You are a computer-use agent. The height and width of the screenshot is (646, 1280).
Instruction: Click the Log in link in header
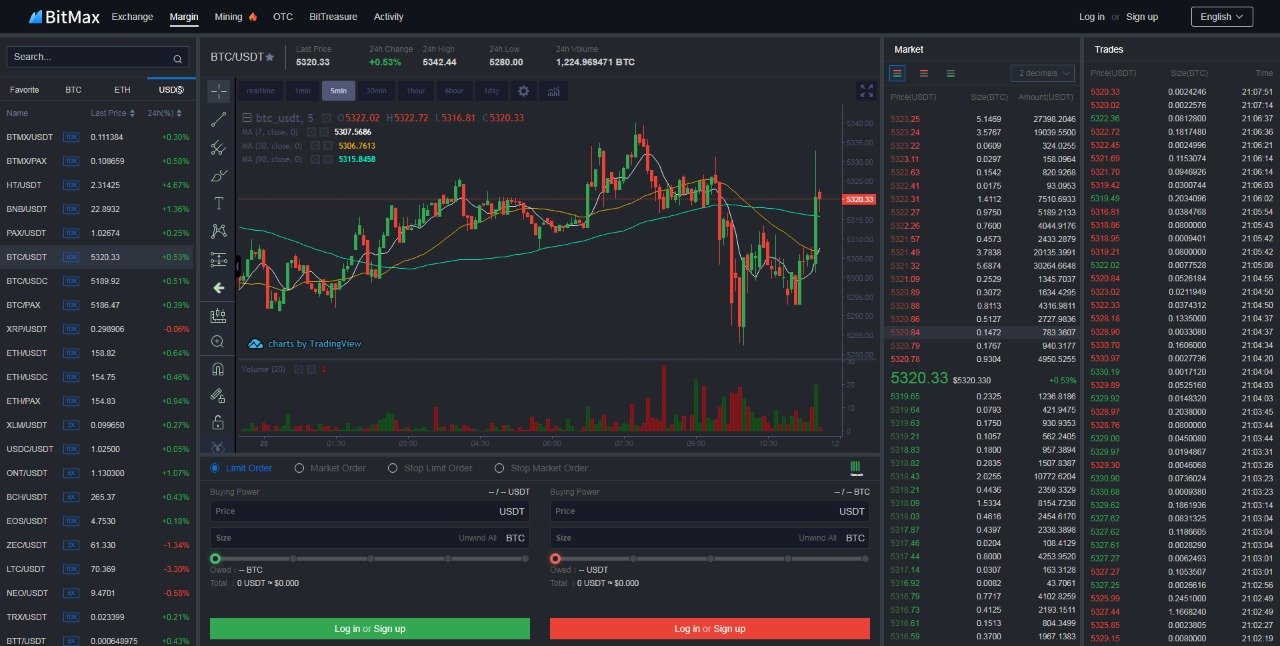1092,17
